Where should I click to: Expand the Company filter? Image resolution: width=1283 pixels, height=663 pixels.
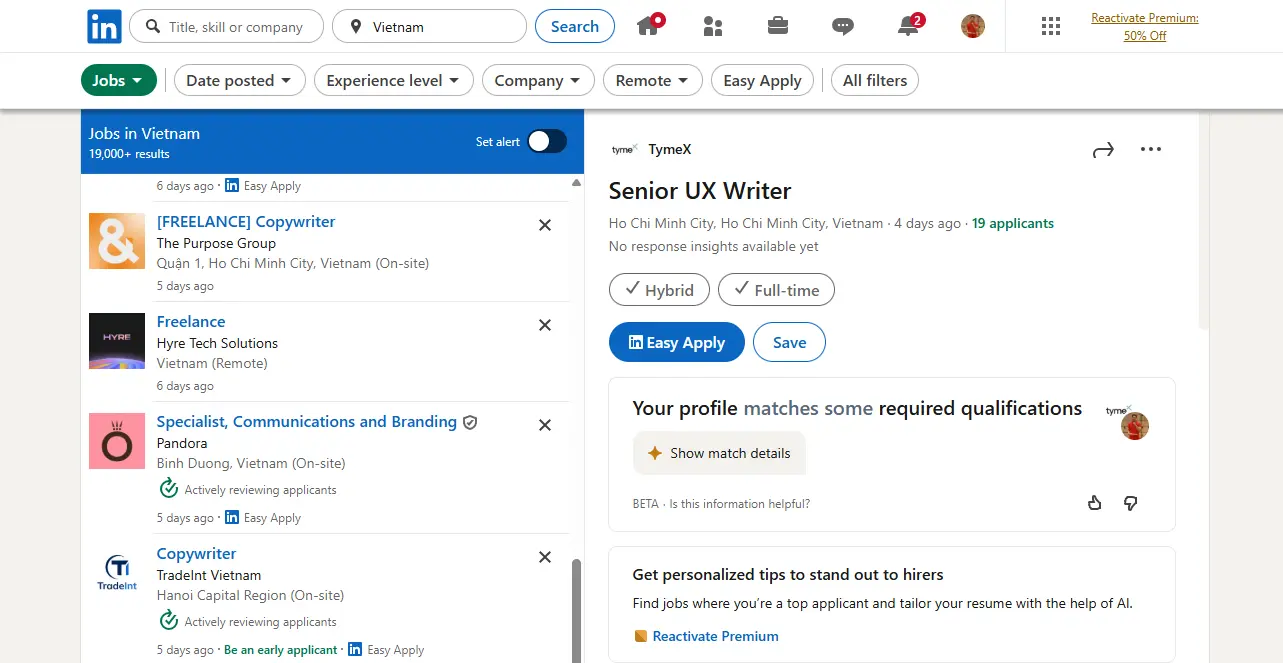pos(538,80)
